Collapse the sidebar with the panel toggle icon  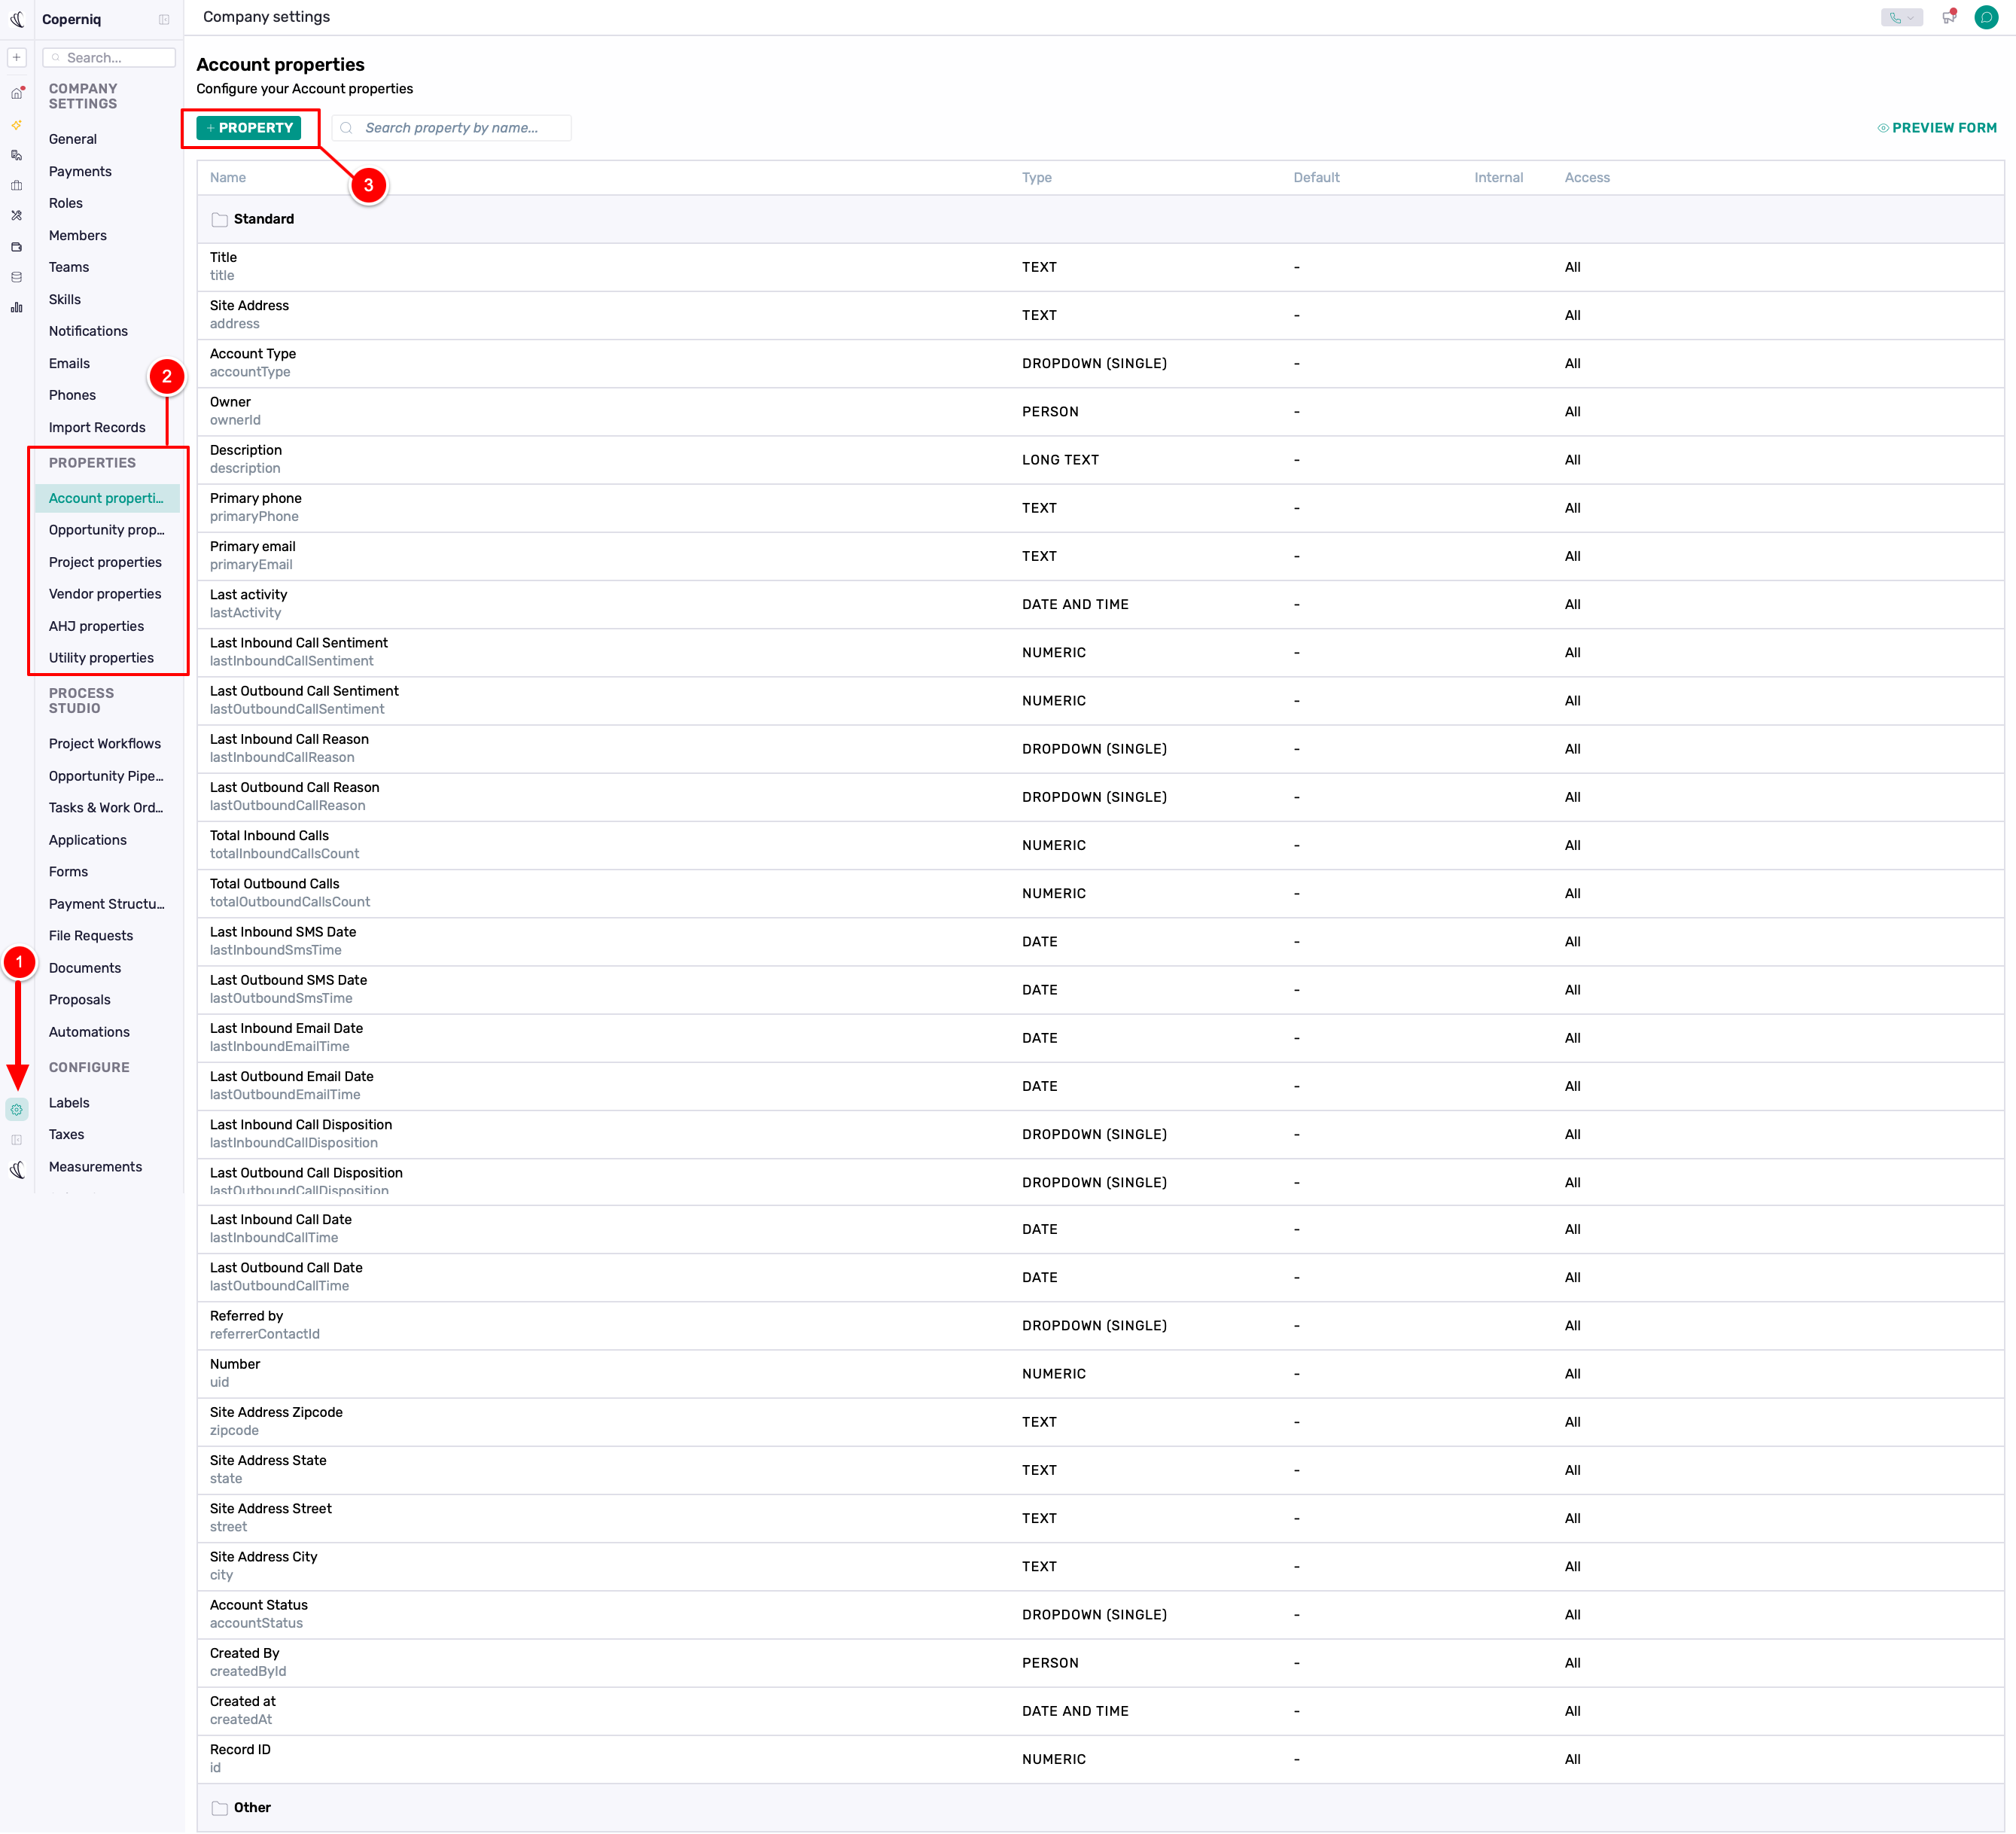[x=164, y=19]
